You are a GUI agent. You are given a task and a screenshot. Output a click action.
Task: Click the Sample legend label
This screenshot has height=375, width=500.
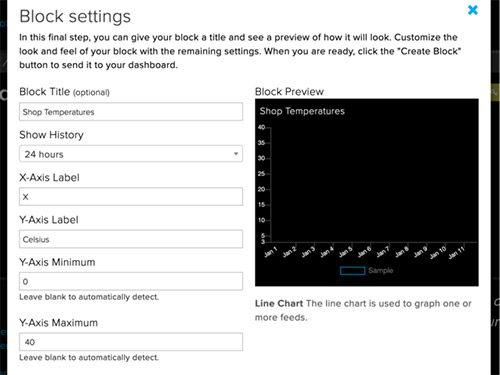pos(381,271)
